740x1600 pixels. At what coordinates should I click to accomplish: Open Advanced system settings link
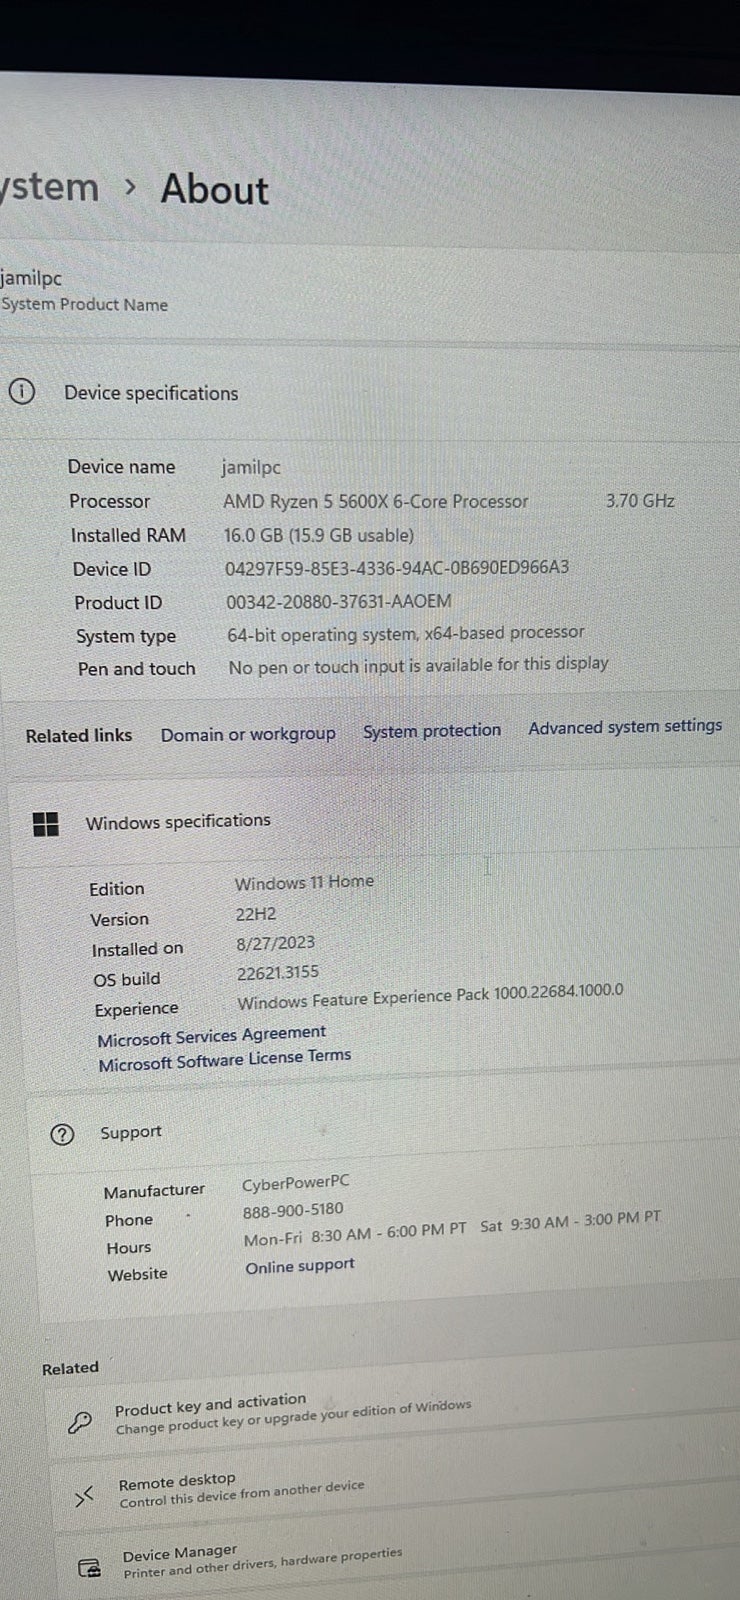(625, 727)
